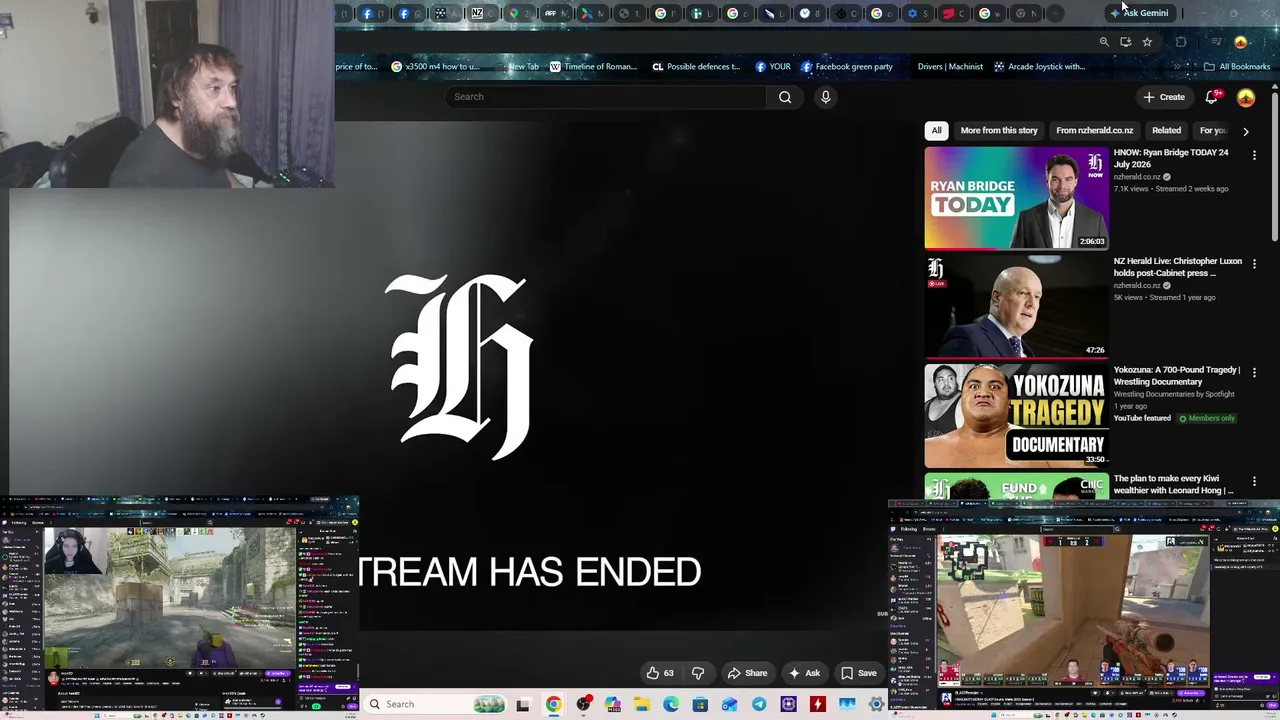Click the Create button
Screen dimensions: 1280x720
pyautogui.click(x=1164, y=97)
